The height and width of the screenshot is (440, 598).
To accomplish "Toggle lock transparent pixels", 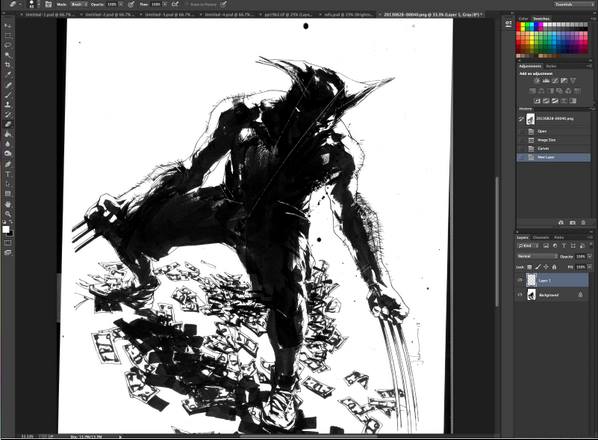I will [x=529, y=267].
